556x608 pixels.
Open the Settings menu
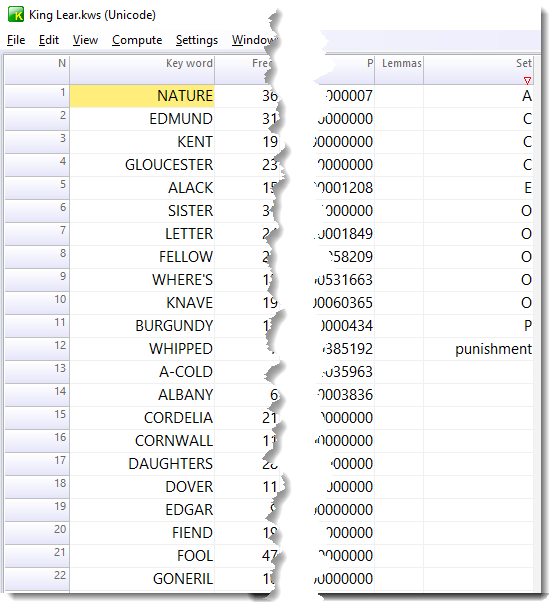pyautogui.click(x=197, y=40)
